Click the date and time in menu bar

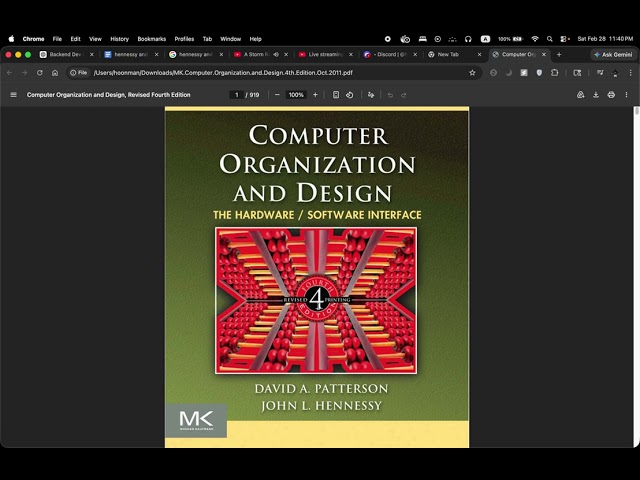coord(605,39)
